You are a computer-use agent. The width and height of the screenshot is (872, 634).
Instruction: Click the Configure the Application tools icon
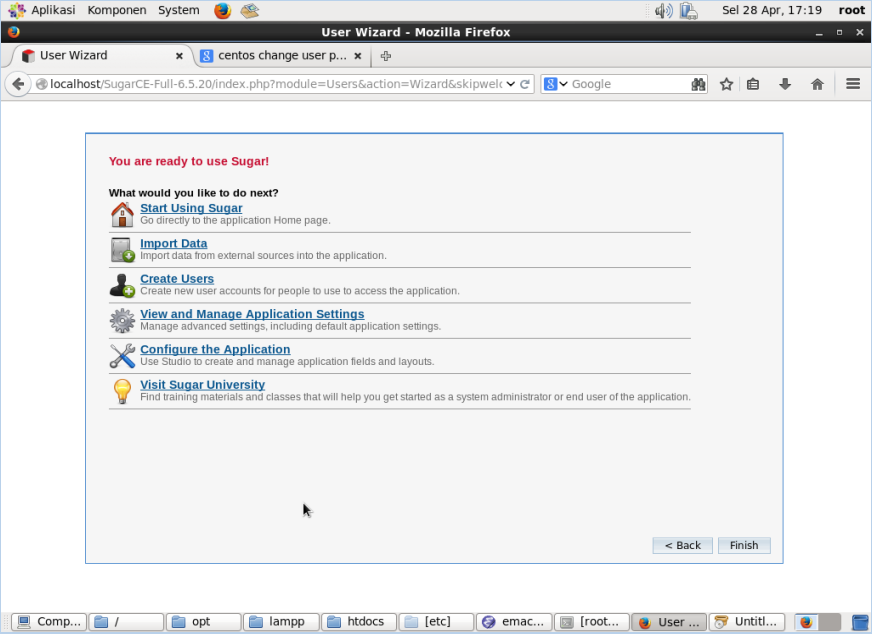(122, 356)
